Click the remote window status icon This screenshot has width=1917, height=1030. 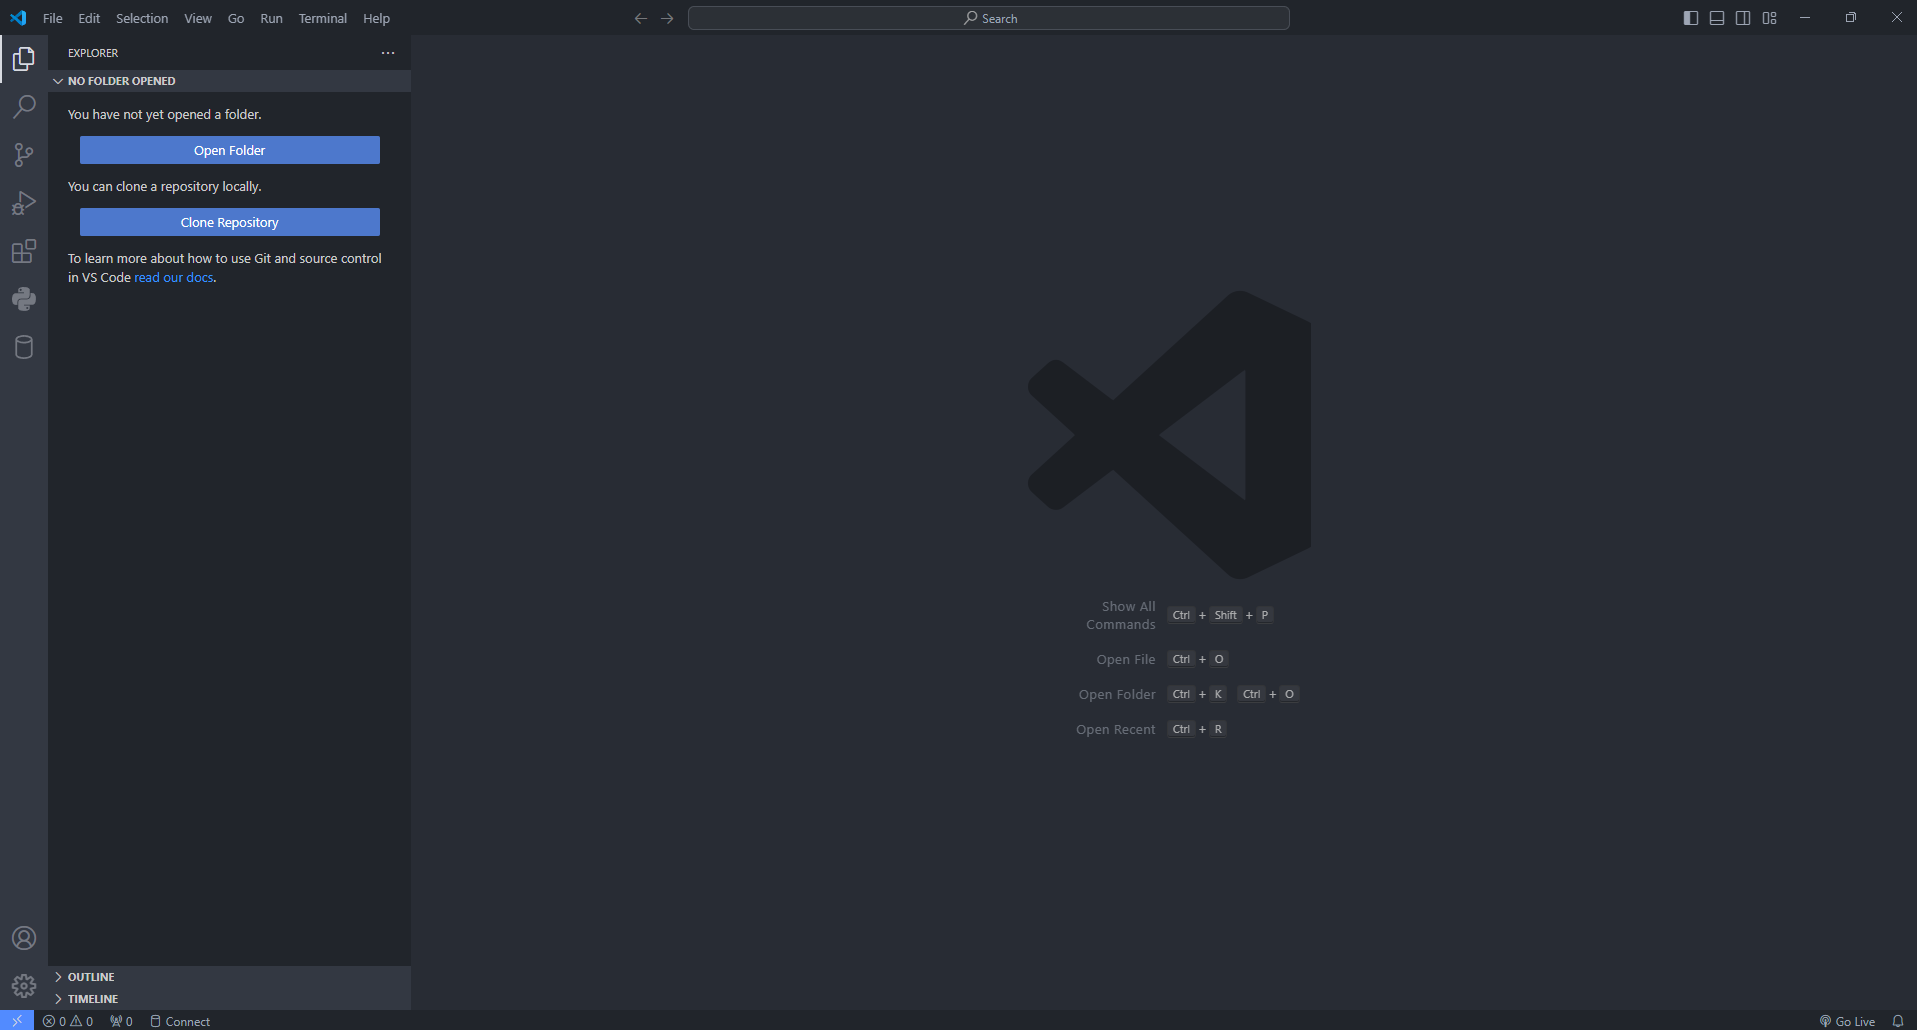17,1021
